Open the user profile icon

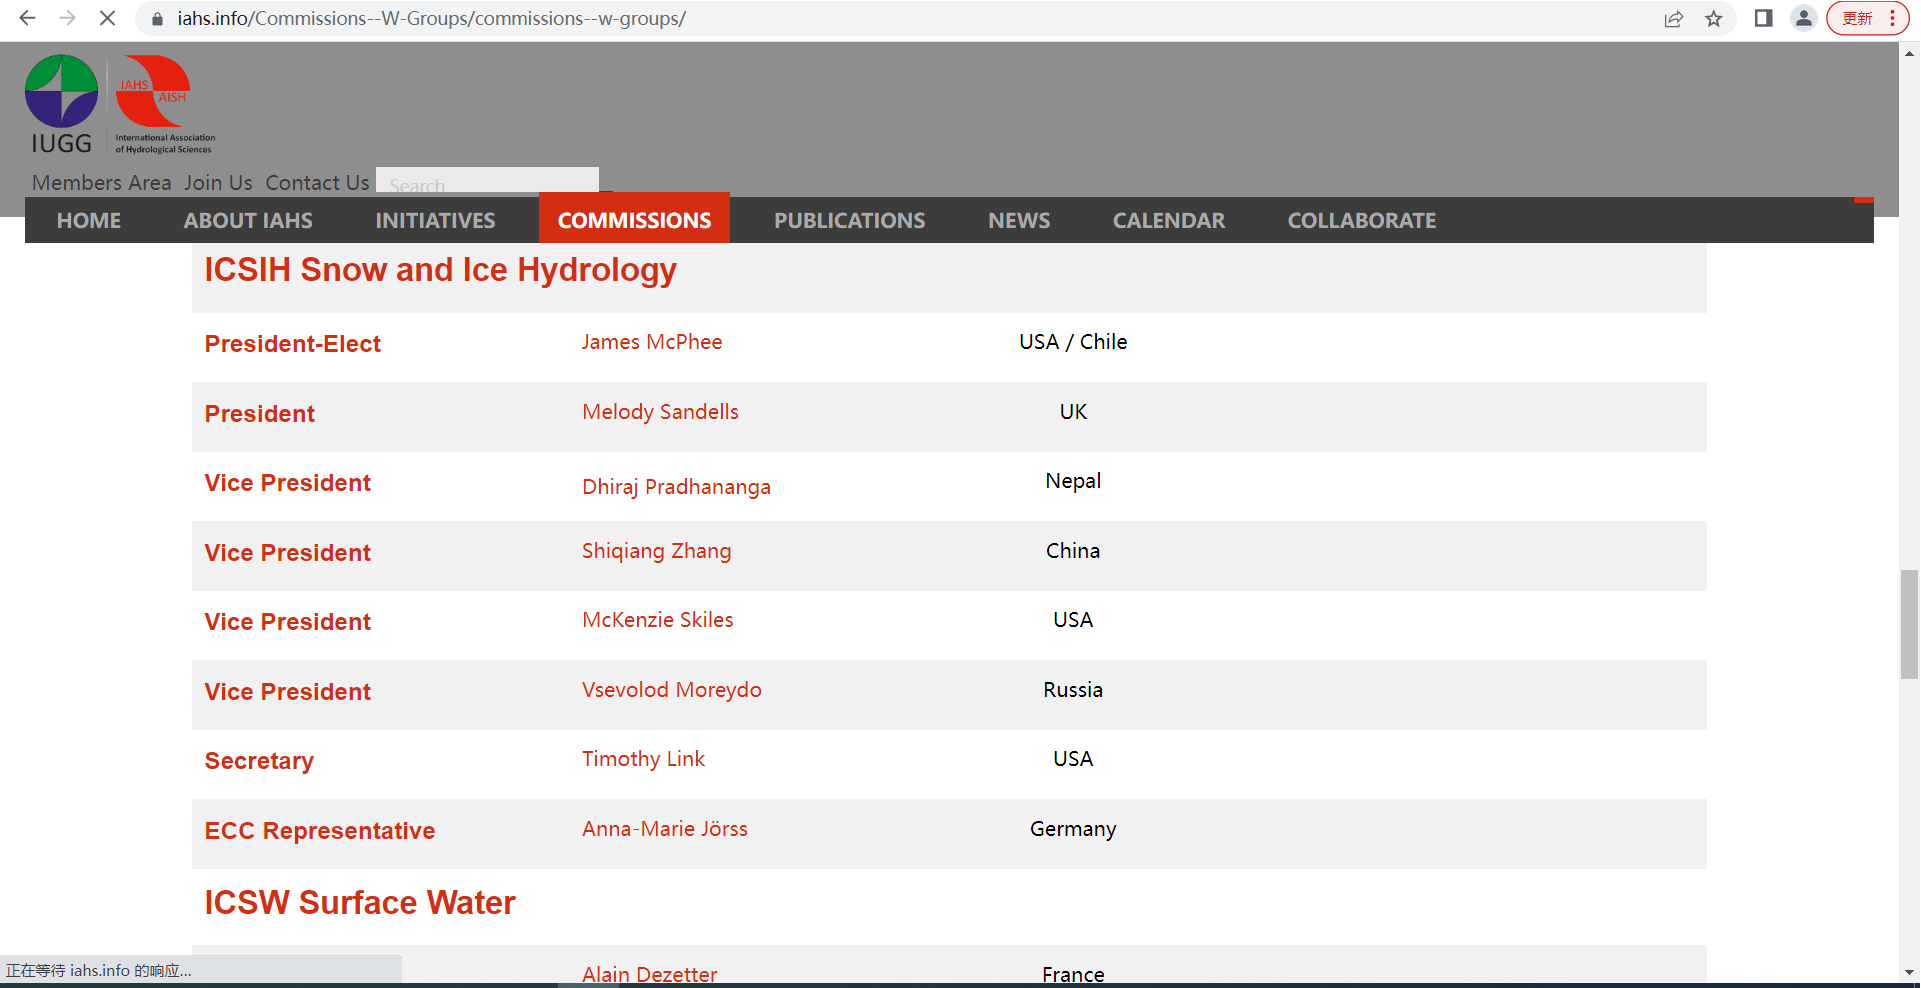pos(1803,18)
